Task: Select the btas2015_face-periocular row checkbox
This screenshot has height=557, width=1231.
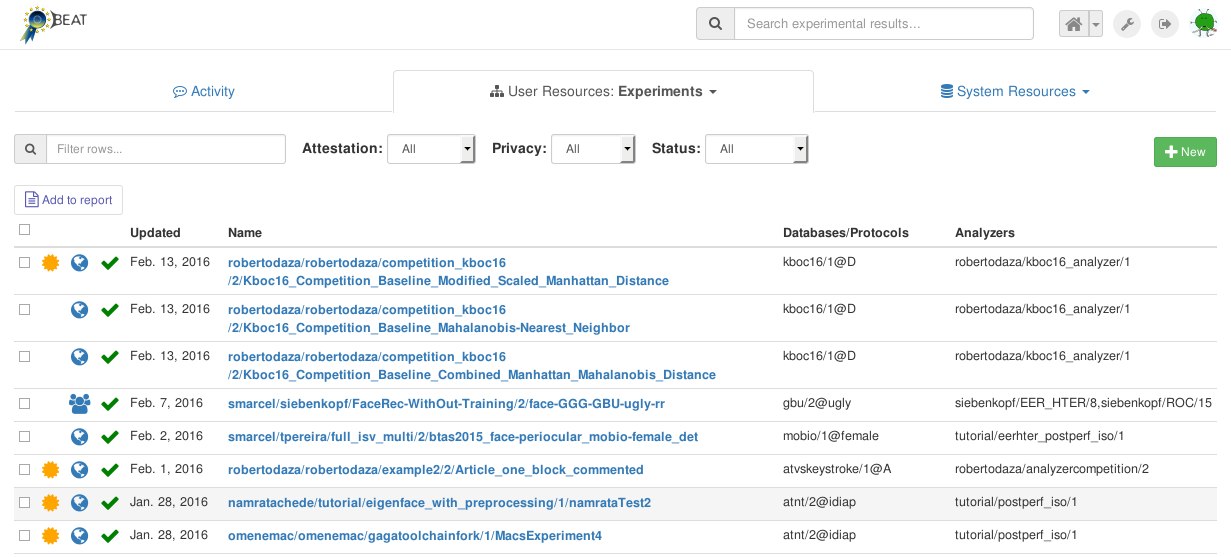Action: click(x=25, y=437)
